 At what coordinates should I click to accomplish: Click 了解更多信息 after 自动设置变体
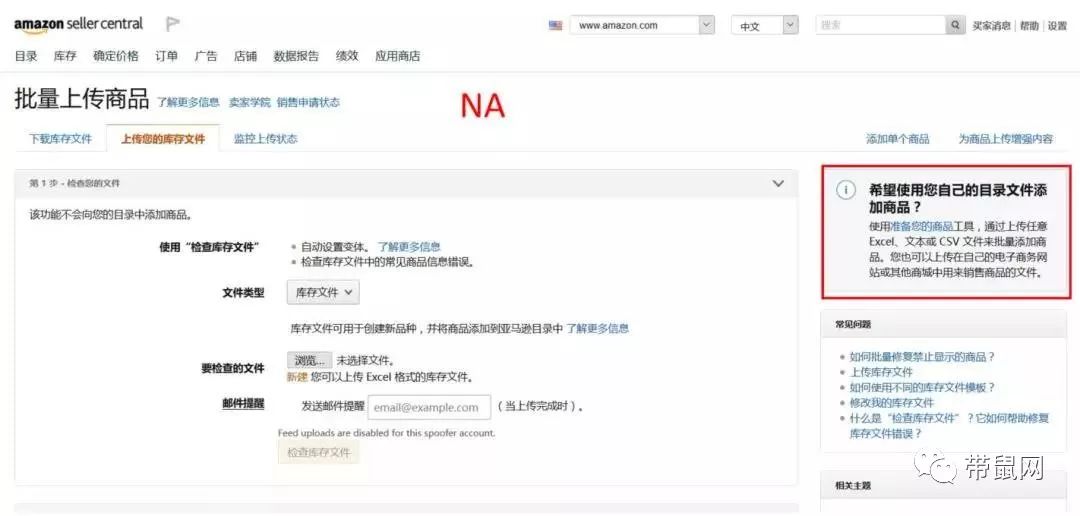tap(408, 247)
